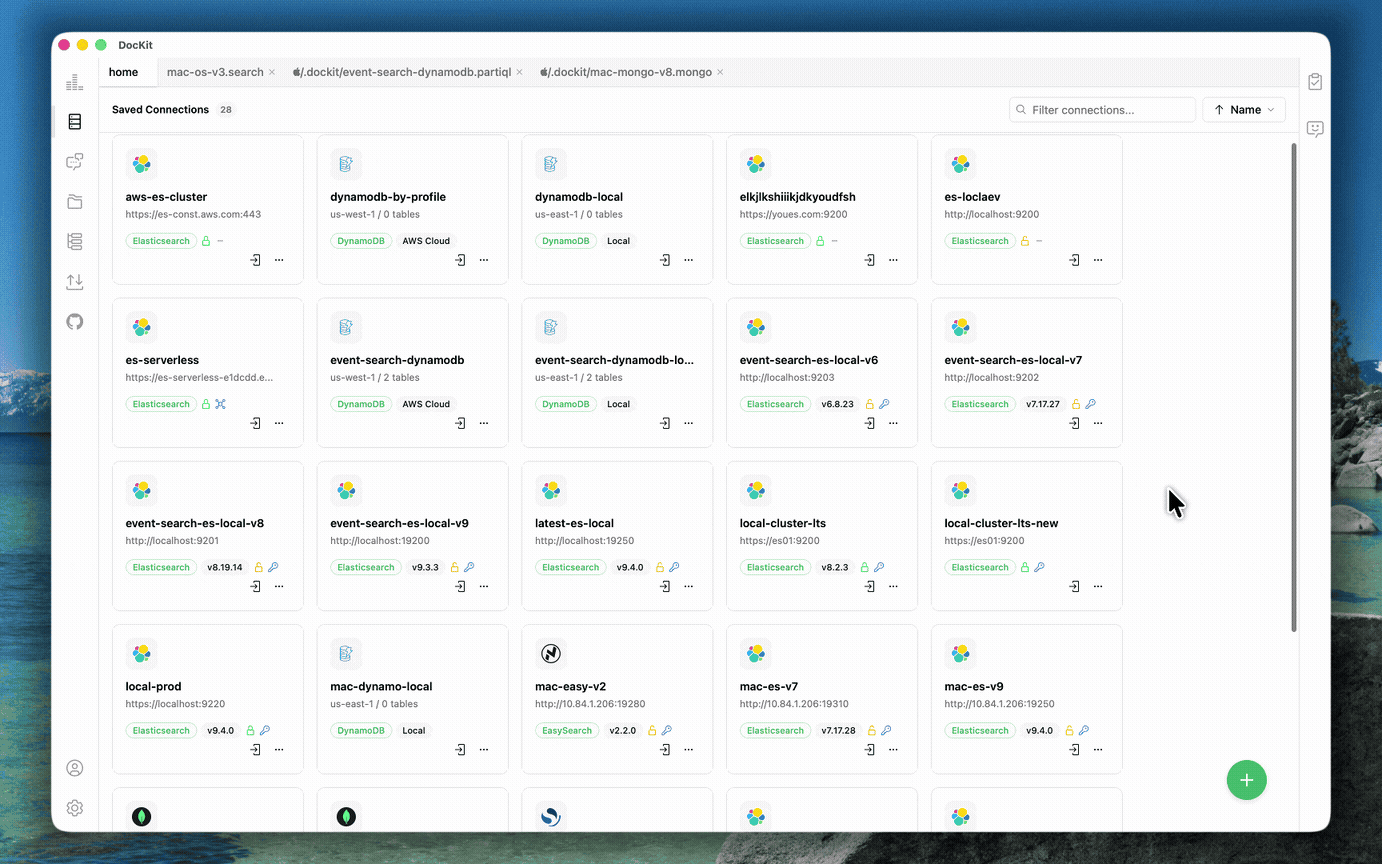Connect to local-cluster-lts via enter icon
1382x864 pixels.
870,586
